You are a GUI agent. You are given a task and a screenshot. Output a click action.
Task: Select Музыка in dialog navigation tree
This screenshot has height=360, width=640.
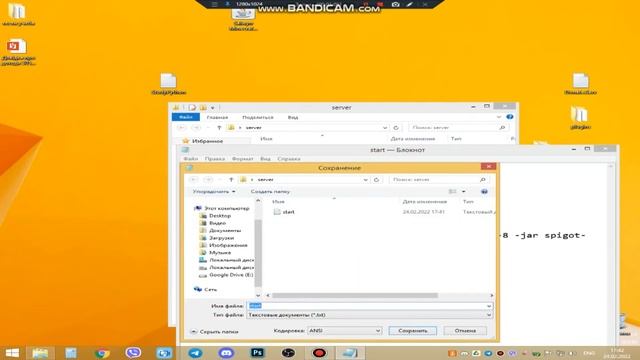(220, 252)
